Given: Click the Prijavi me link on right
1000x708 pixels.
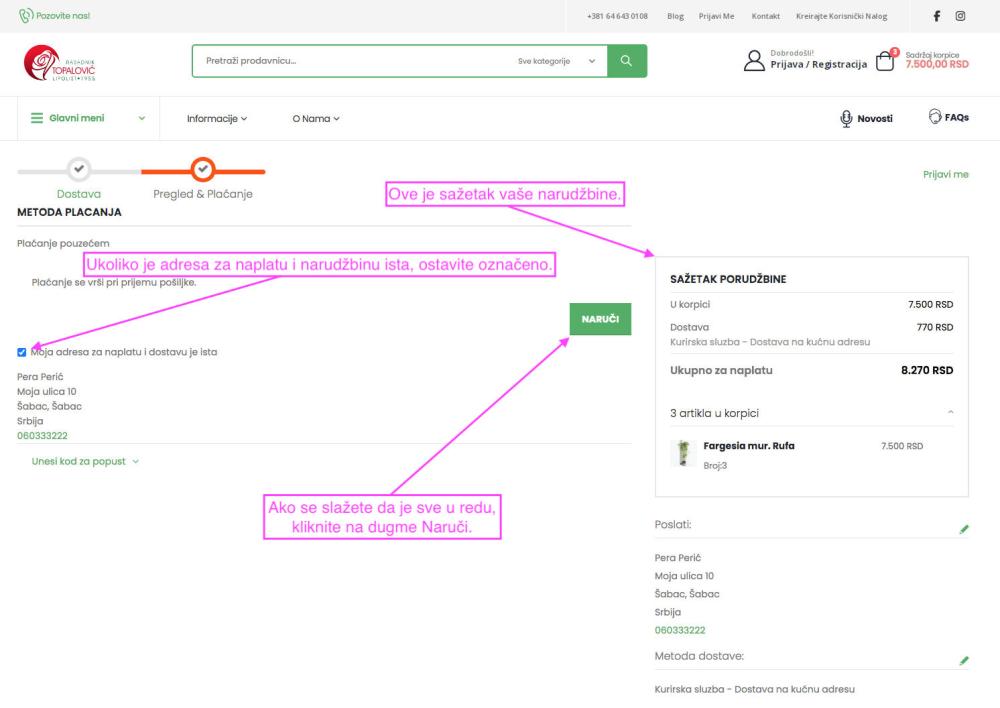Looking at the screenshot, I should coord(945,175).
